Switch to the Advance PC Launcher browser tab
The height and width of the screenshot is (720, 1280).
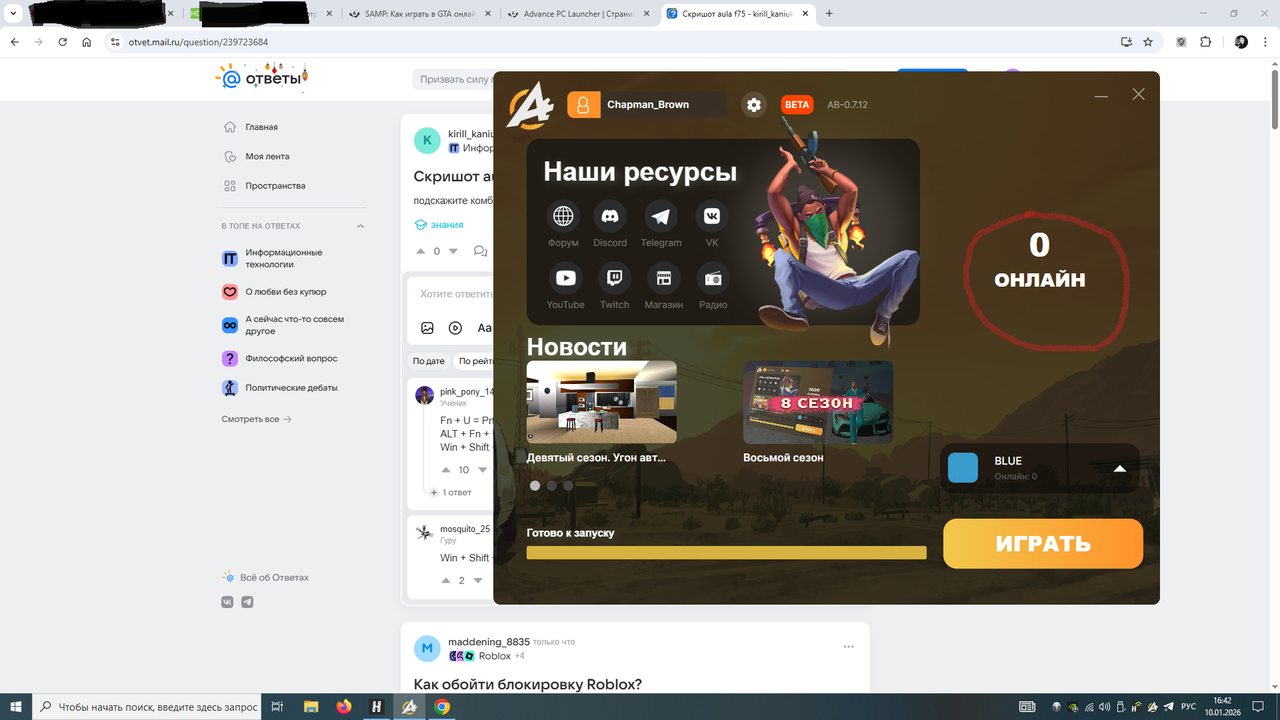[578, 14]
